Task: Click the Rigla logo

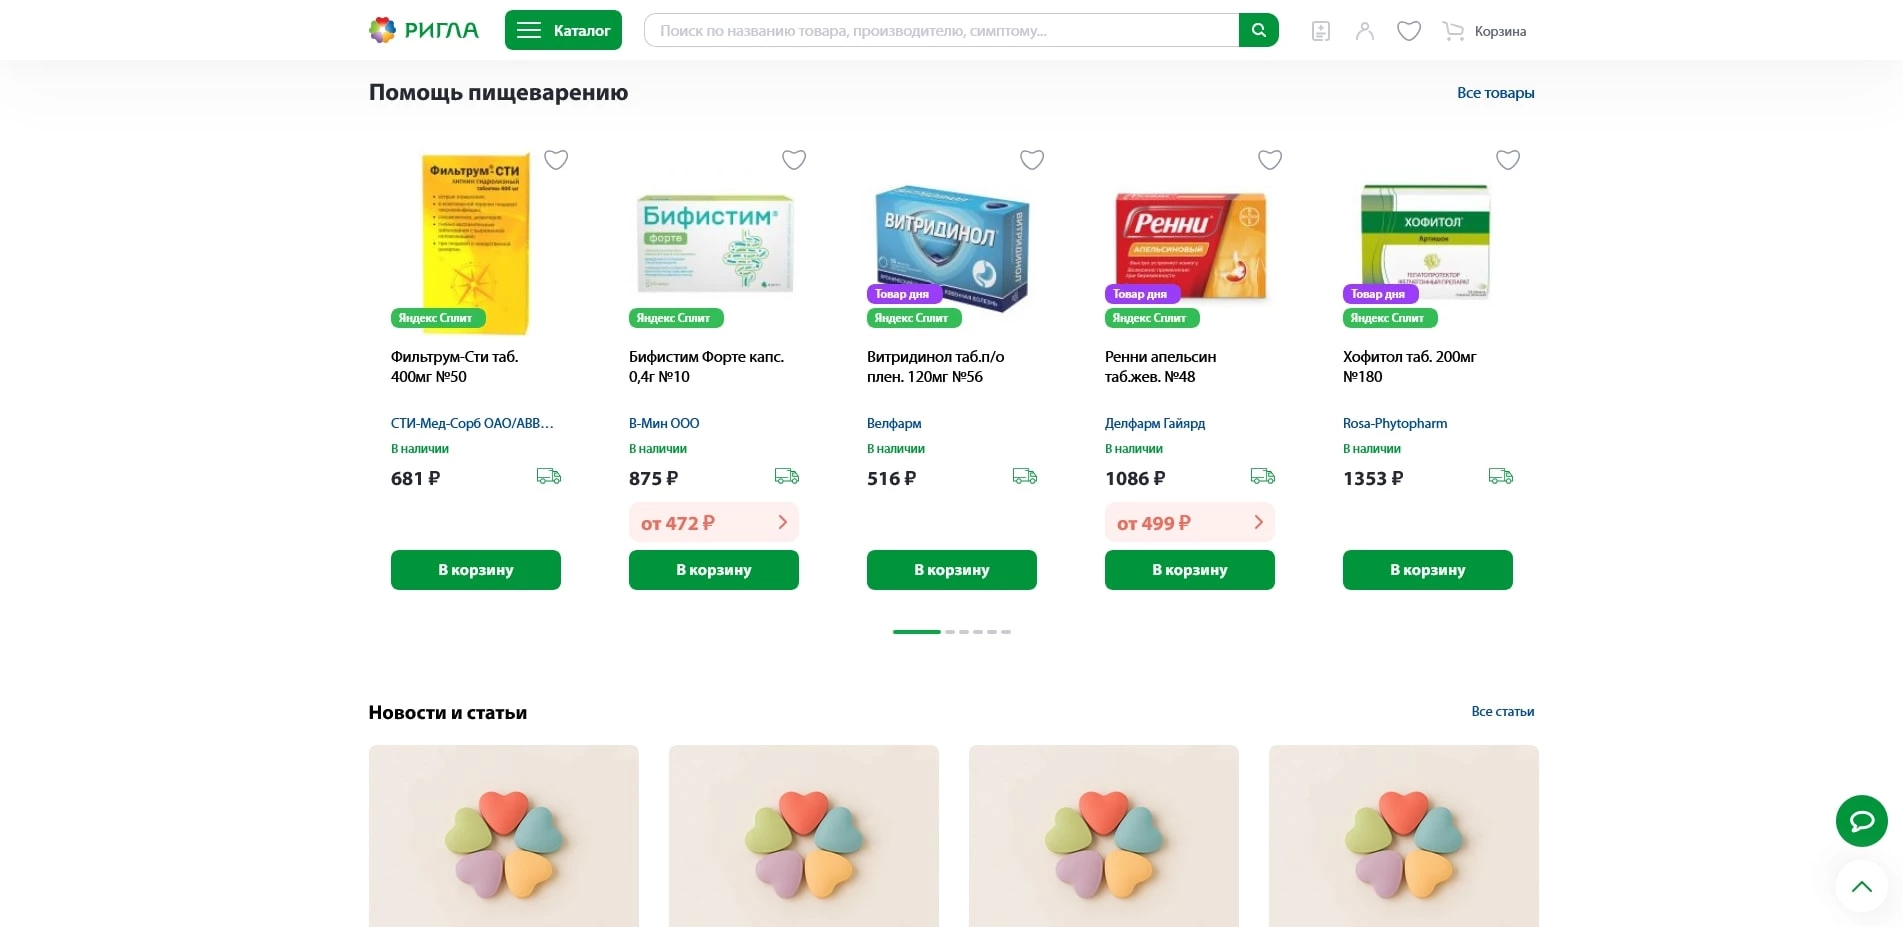Action: 424,30
